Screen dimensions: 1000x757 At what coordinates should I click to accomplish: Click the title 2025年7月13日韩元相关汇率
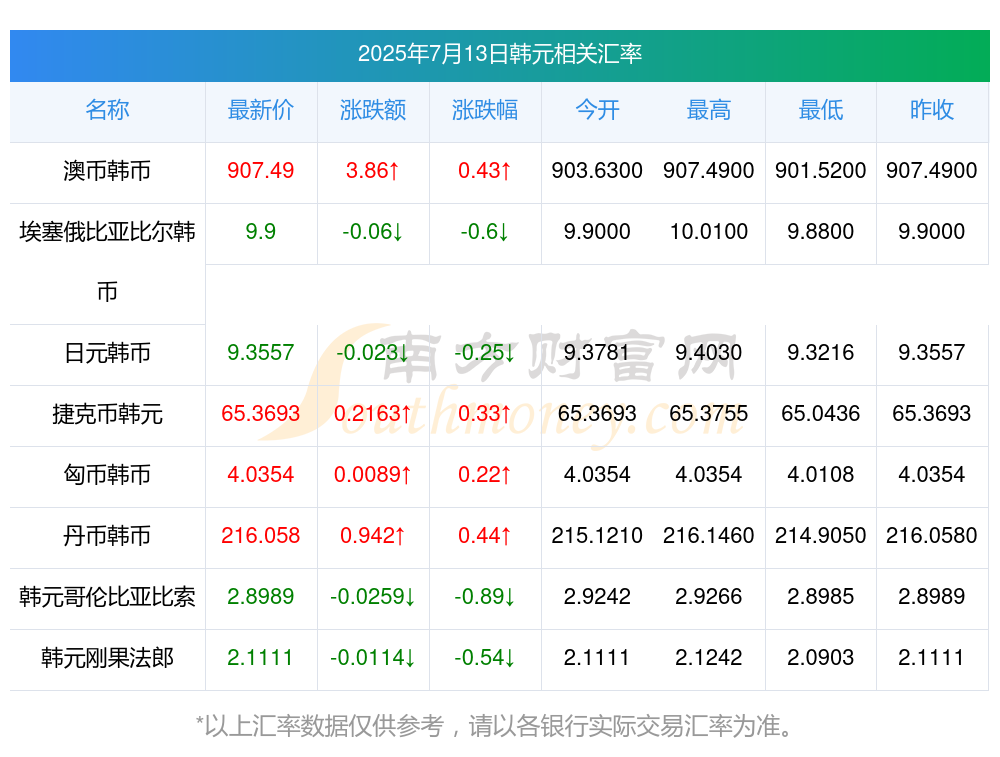click(x=499, y=54)
